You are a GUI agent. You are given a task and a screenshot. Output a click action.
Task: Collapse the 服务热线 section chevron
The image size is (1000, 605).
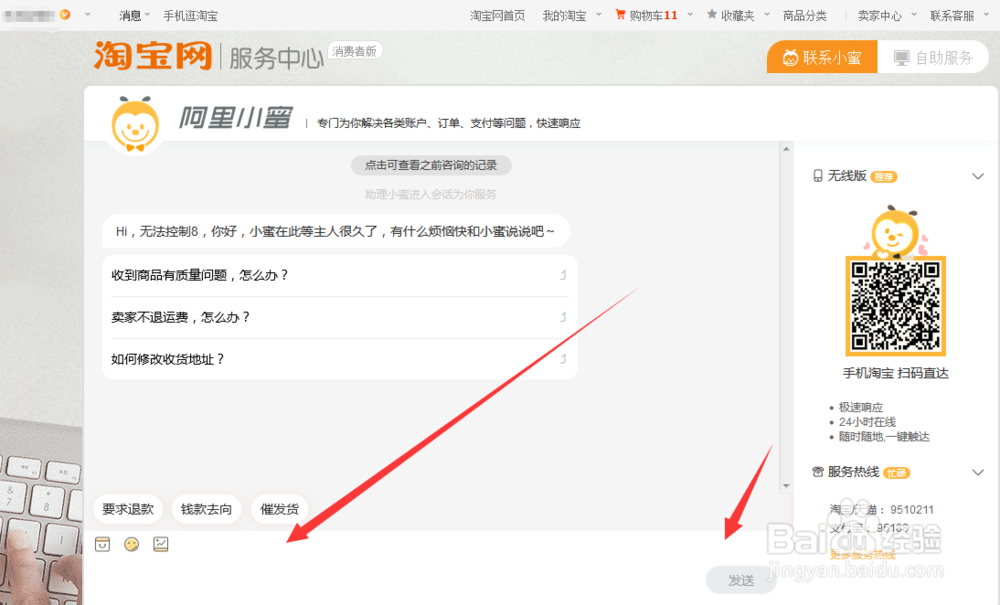click(978, 472)
